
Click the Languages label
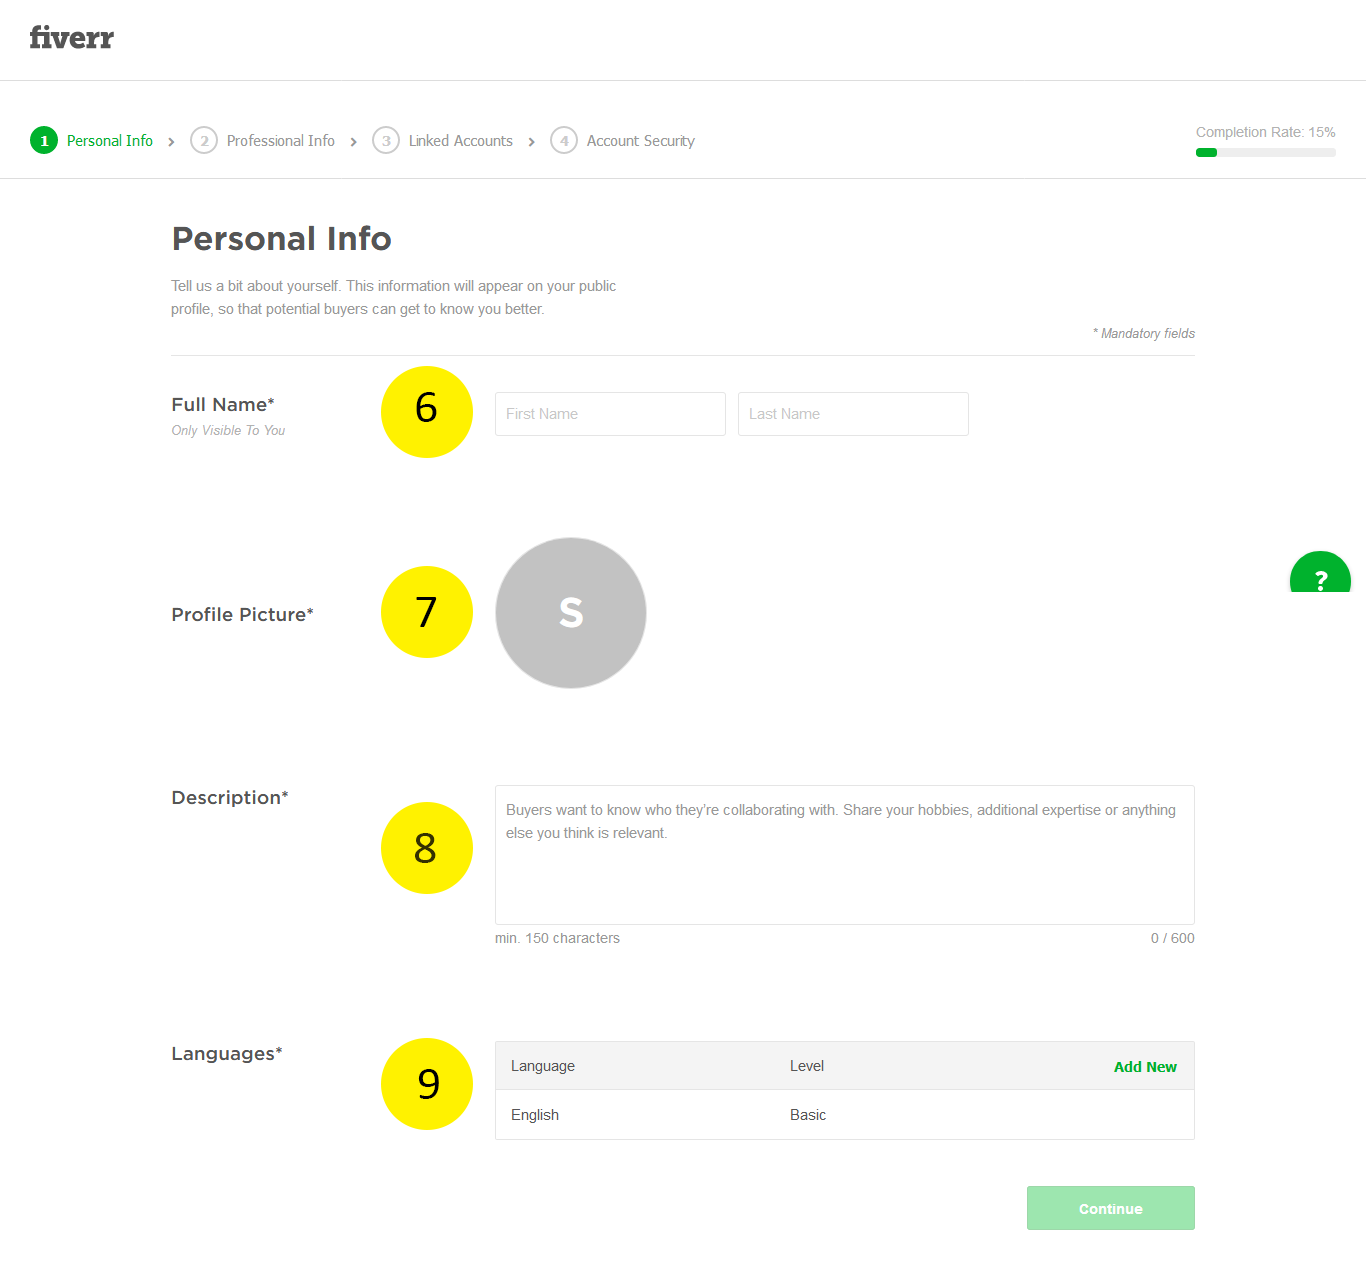tap(227, 1053)
